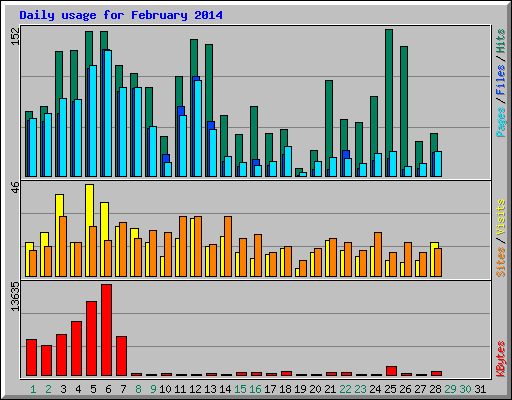Viewport: 512px width, 400px height.
Task: Select day label "13" on the bottom axis
Action: click(210, 389)
